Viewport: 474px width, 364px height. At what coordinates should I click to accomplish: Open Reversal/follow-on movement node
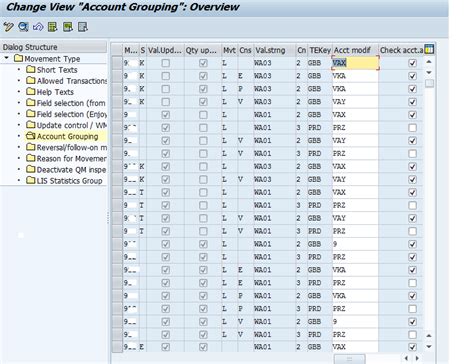(72, 147)
